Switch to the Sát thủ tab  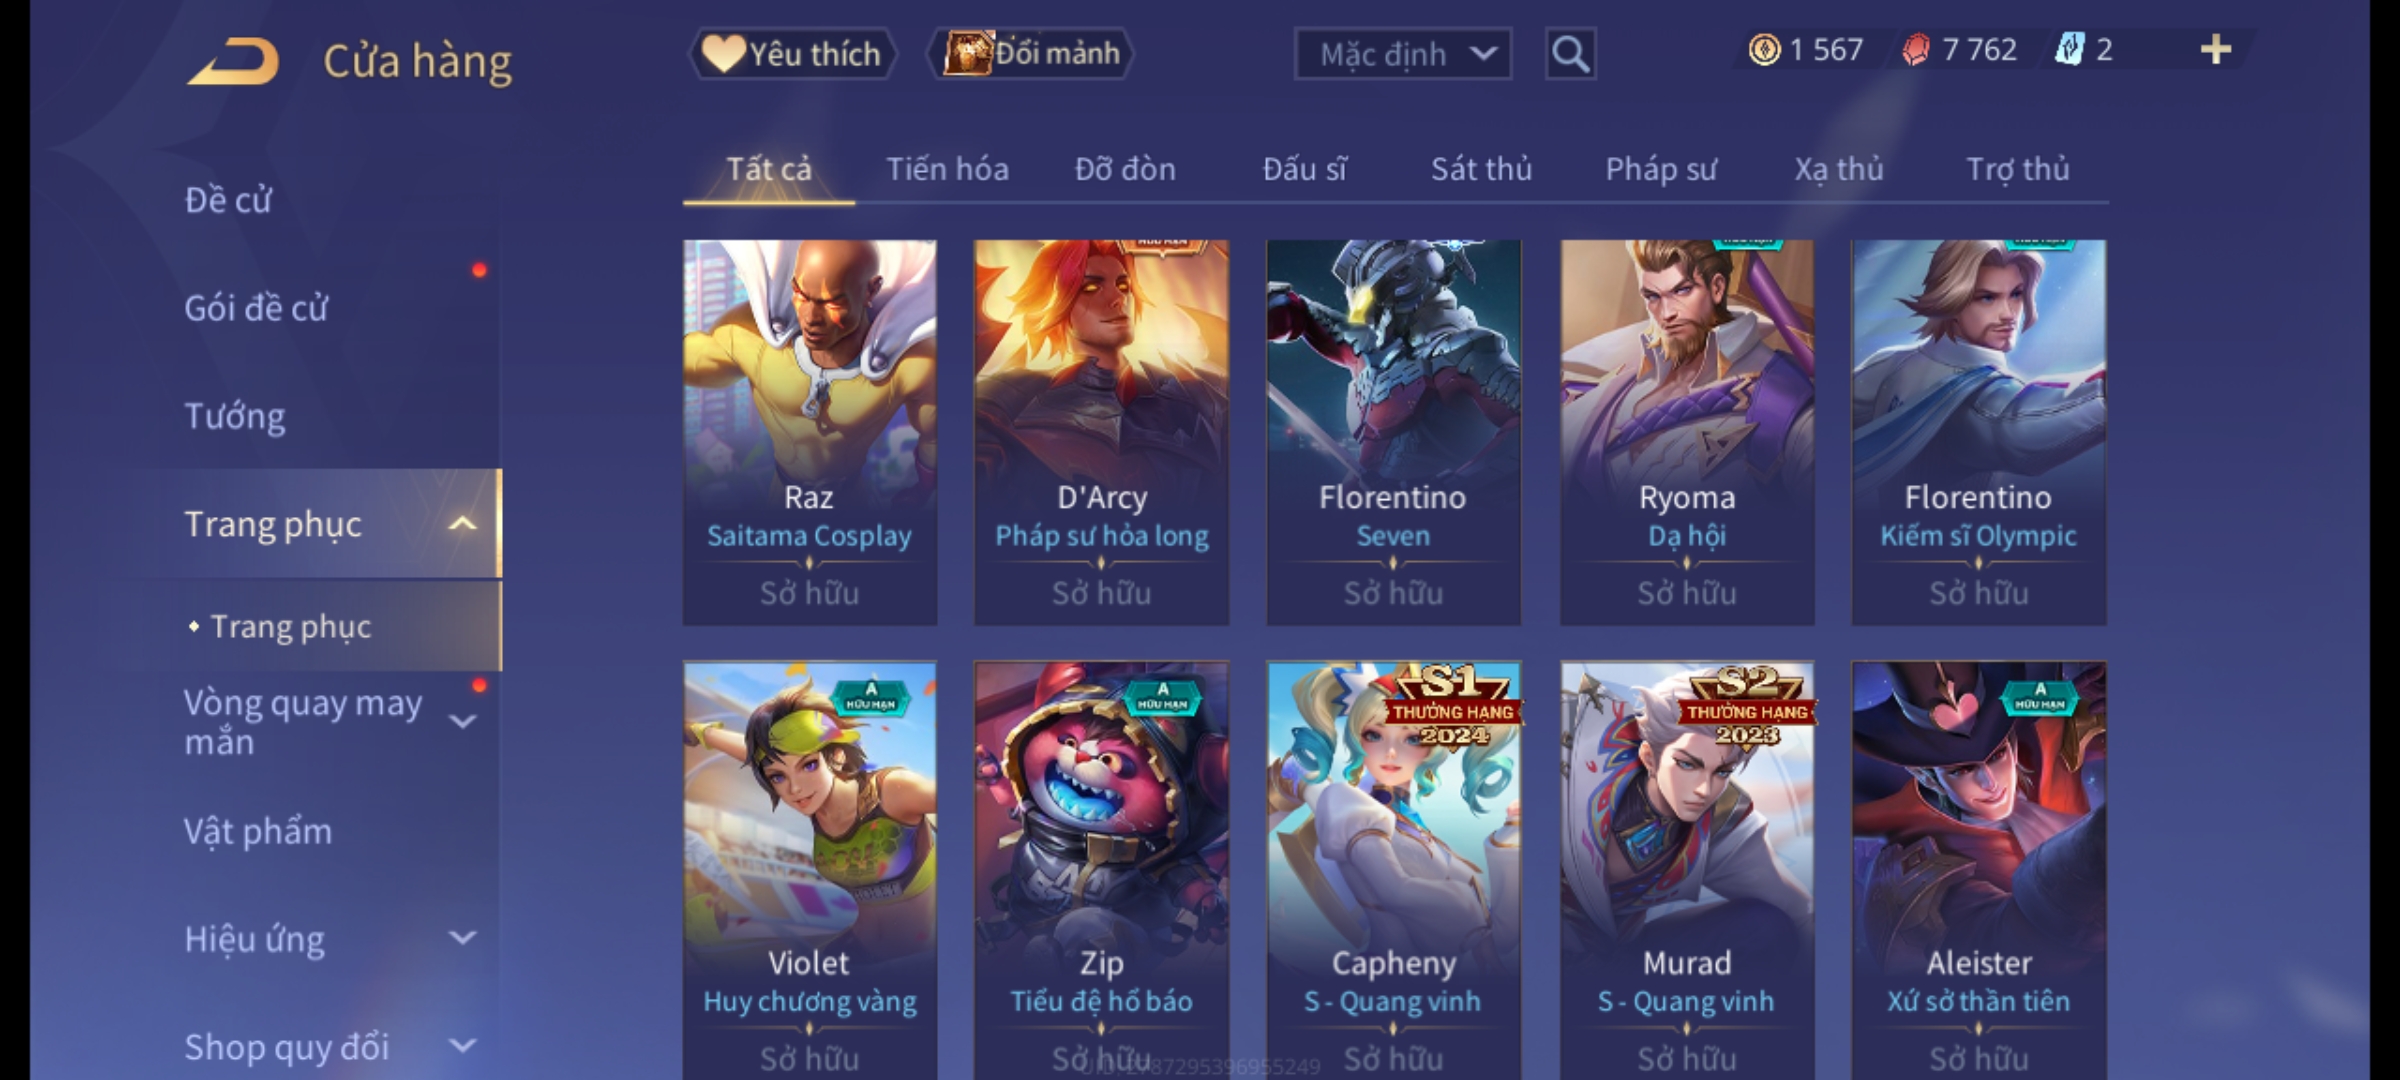coord(1481,169)
